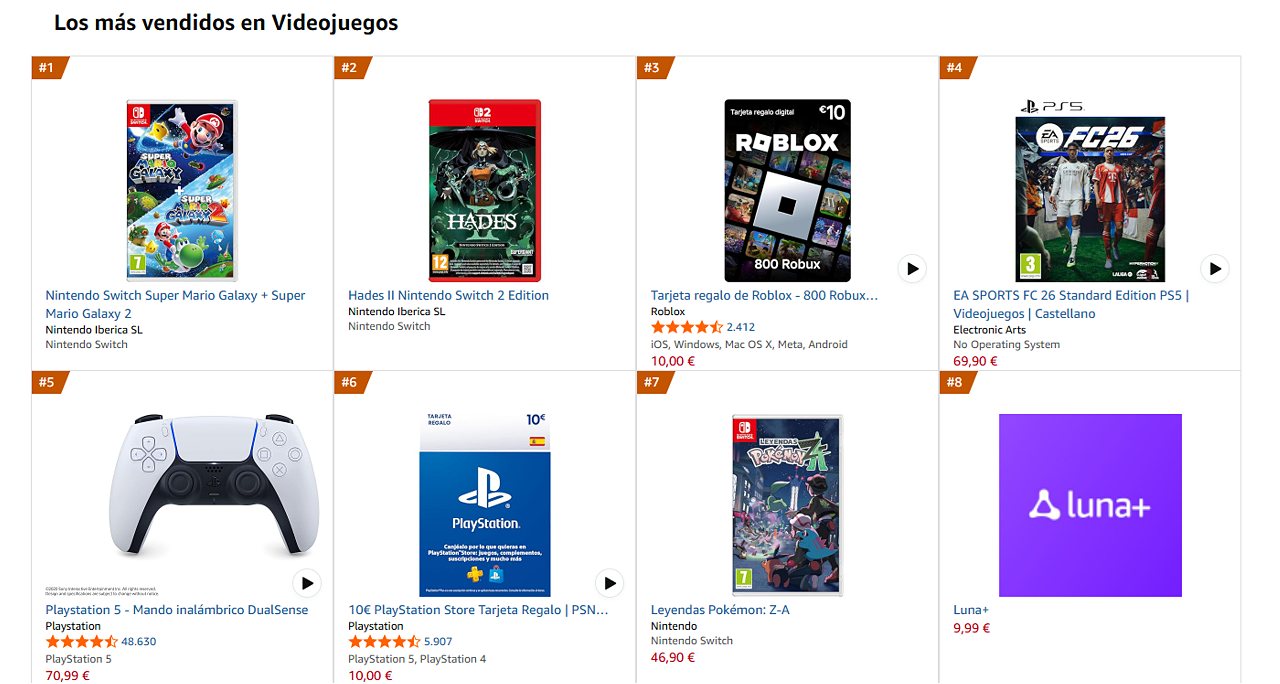This screenshot has height=684, width=1280.
Task: Open Super Mario Galaxy cover image
Action: [x=181, y=190]
